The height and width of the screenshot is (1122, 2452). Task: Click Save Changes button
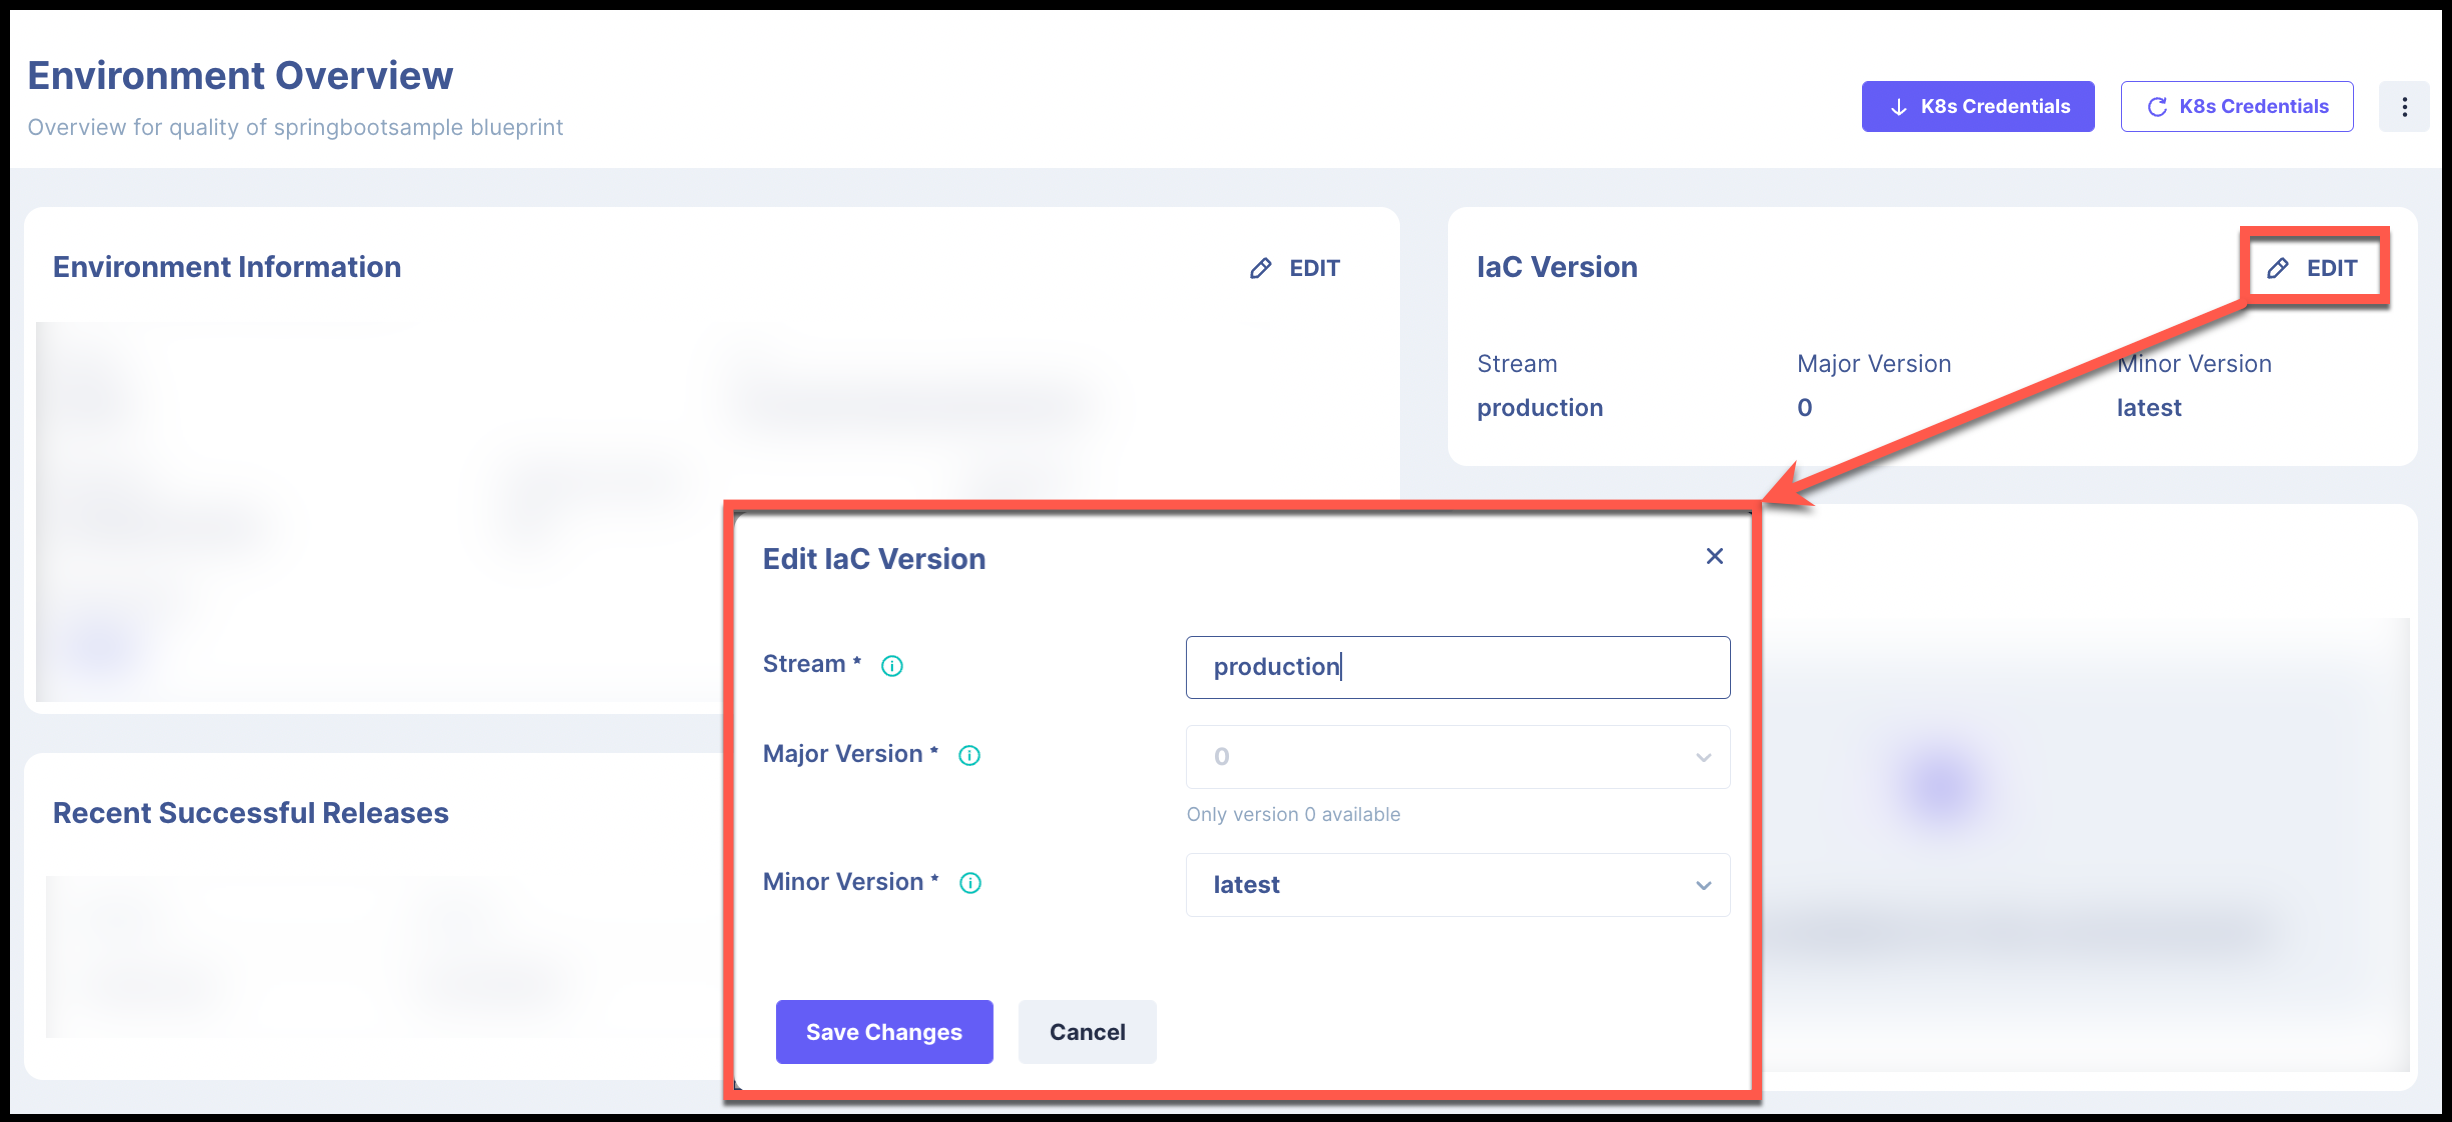pyautogui.click(x=884, y=1032)
